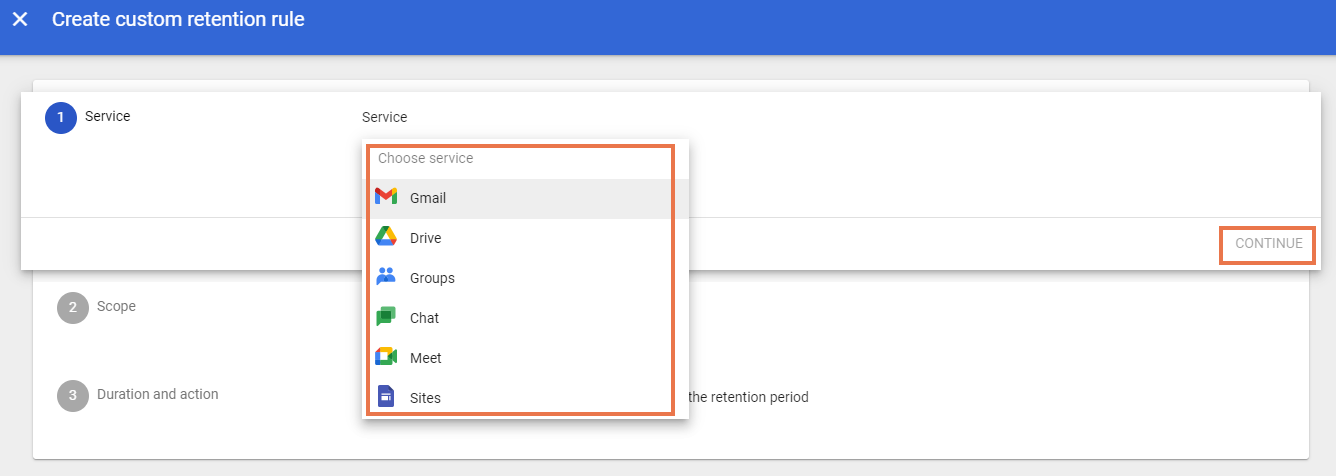
Task: Click the Choose service placeholder
Action: [x=425, y=158]
